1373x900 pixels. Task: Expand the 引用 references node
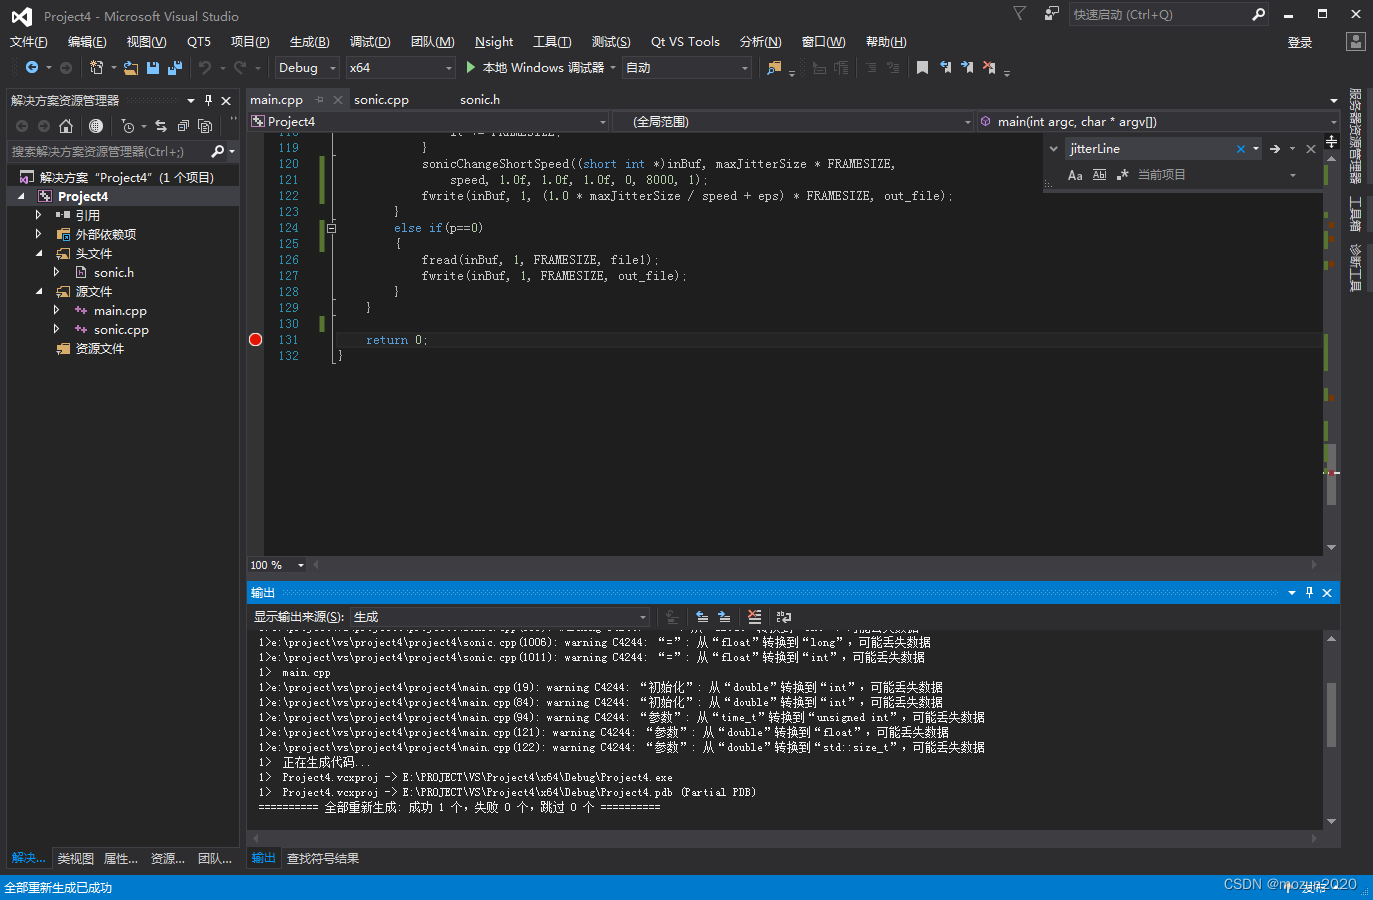point(39,215)
